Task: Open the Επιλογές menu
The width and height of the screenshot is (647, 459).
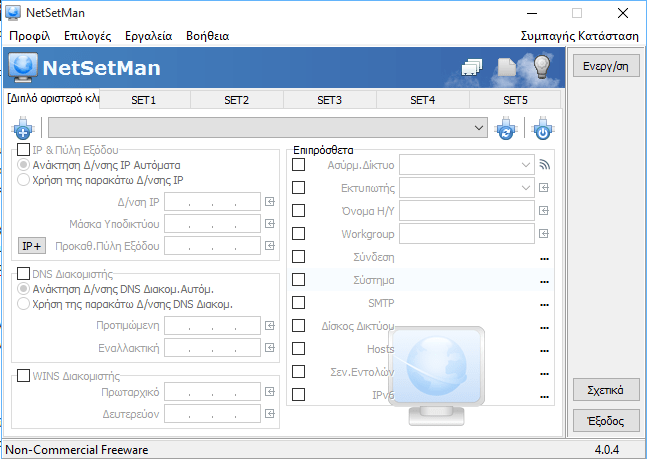Action: [87, 36]
